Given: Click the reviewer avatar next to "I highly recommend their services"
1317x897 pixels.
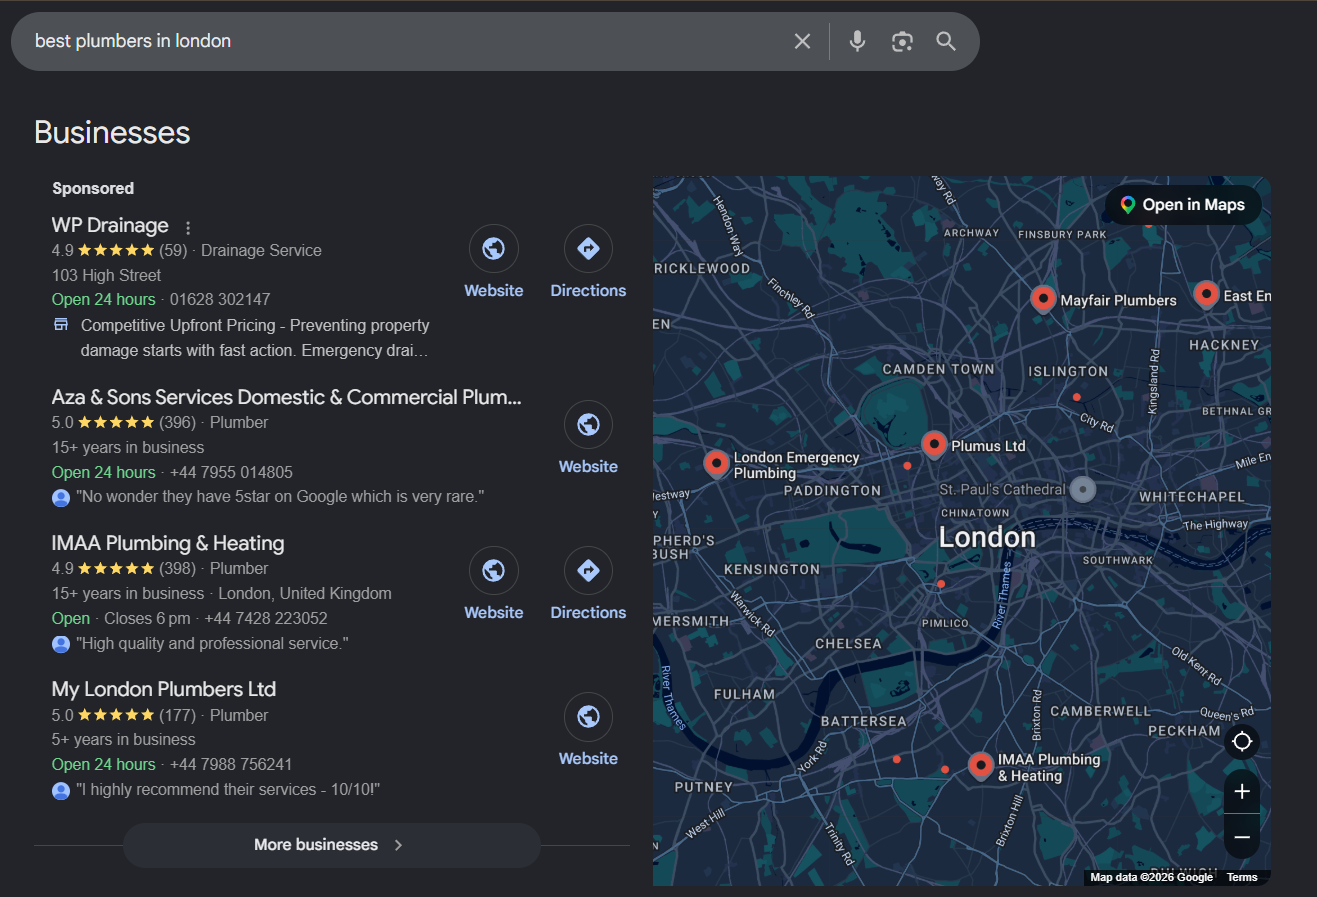Looking at the screenshot, I should click(61, 790).
